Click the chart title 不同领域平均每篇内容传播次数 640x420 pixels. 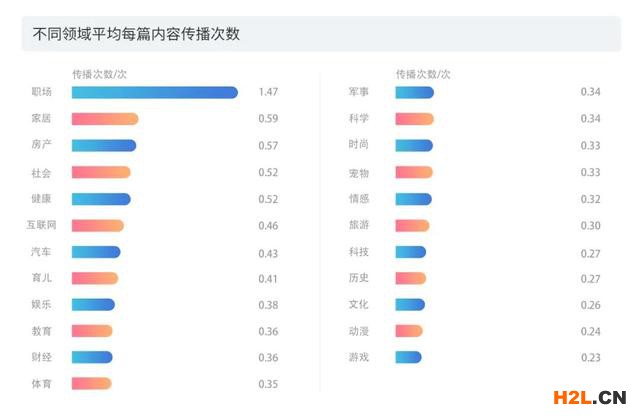pos(136,34)
